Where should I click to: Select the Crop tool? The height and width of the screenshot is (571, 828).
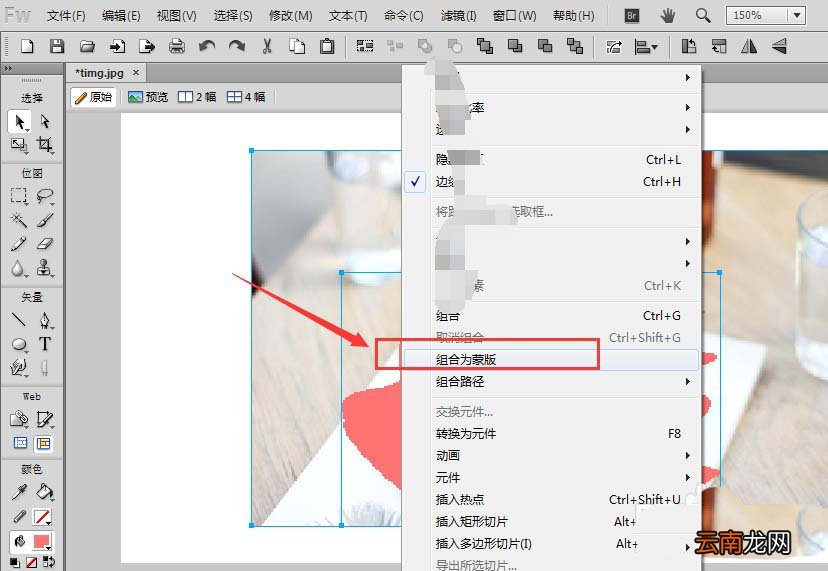pos(45,145)
